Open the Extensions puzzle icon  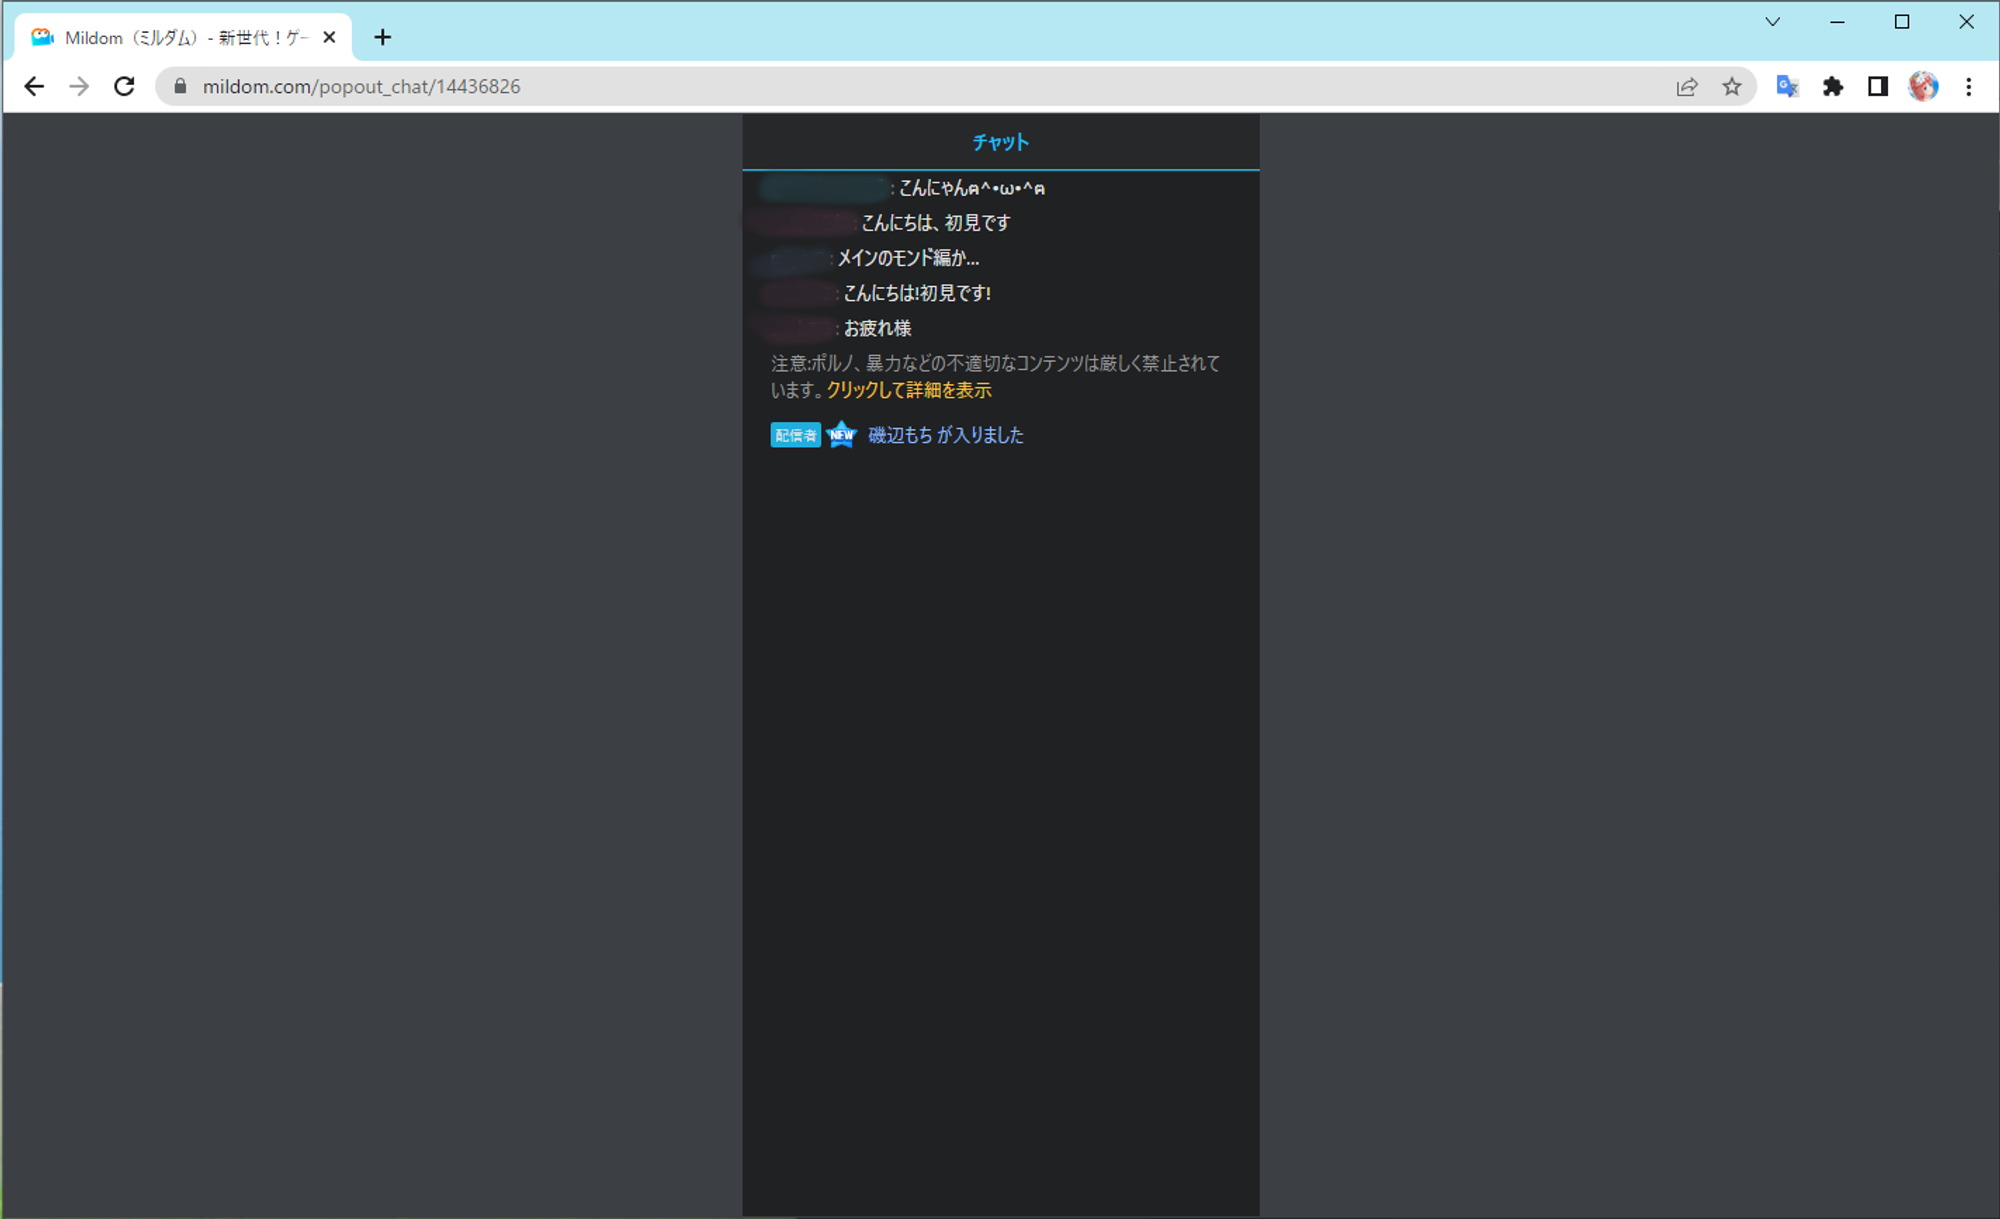[x=1833, y=87]
